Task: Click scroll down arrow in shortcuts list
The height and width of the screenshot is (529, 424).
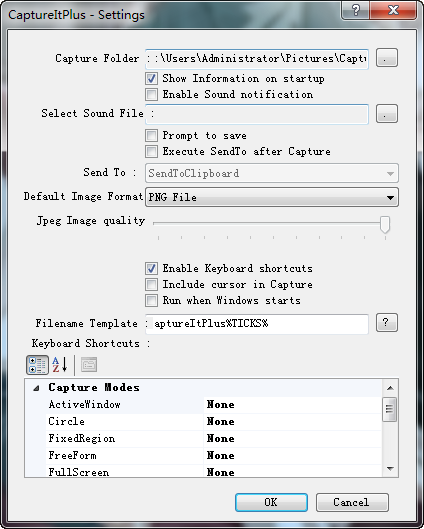Action: coord(390,469)
